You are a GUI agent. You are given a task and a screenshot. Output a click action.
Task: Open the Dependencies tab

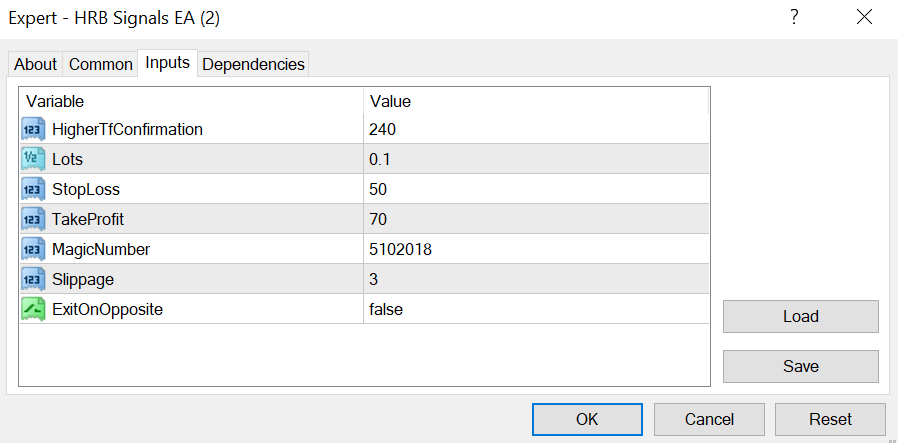(253, 64)
